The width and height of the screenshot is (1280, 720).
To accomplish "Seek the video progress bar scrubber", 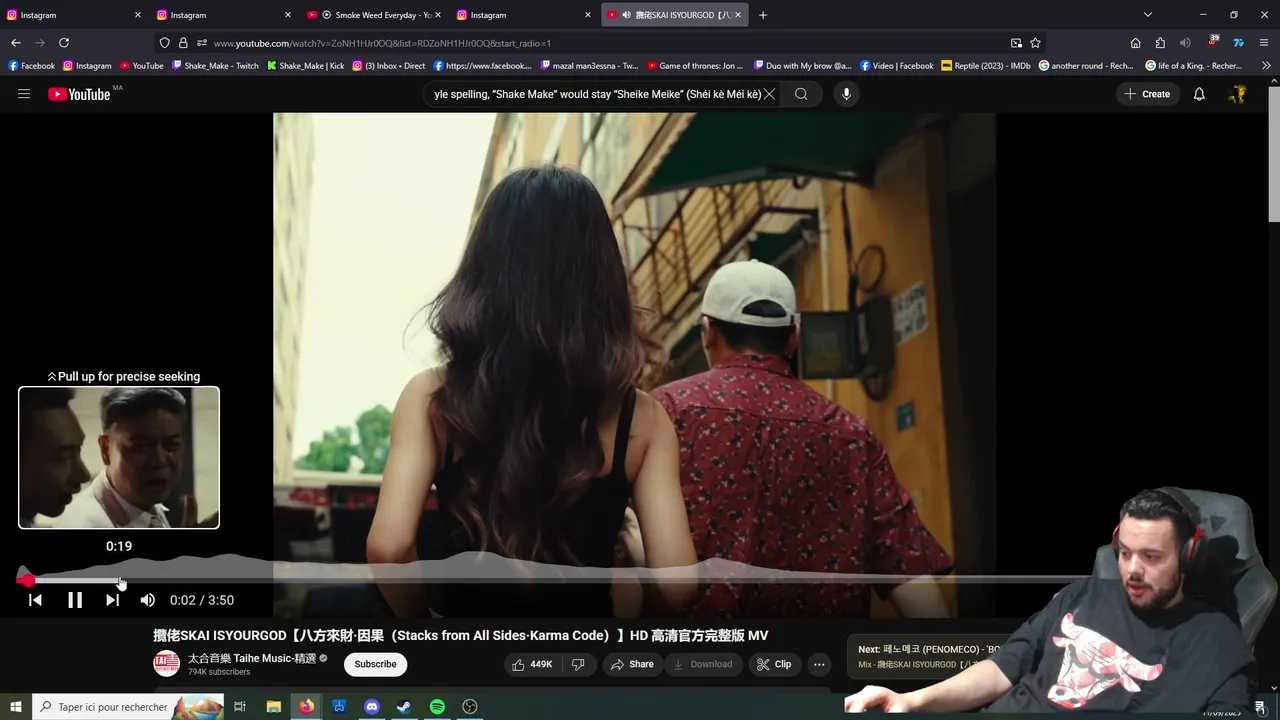I will [27, 580].
